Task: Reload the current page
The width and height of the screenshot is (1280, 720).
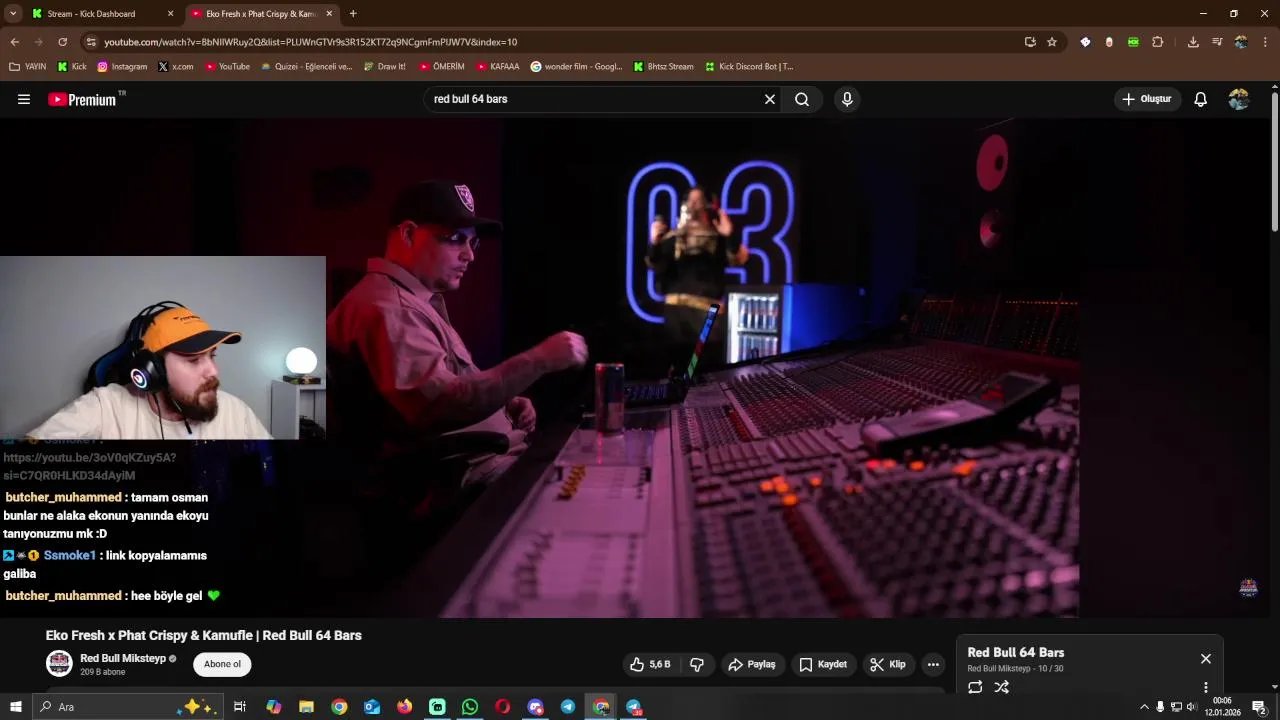Action: (62, 42)
